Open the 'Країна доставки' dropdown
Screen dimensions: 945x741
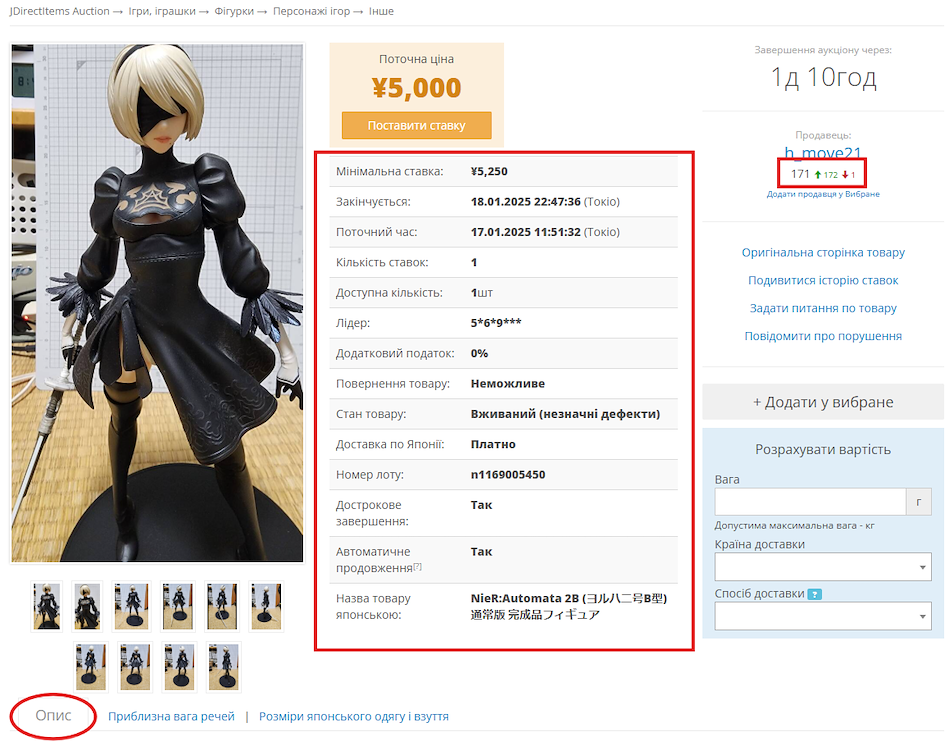click(823, 567)
